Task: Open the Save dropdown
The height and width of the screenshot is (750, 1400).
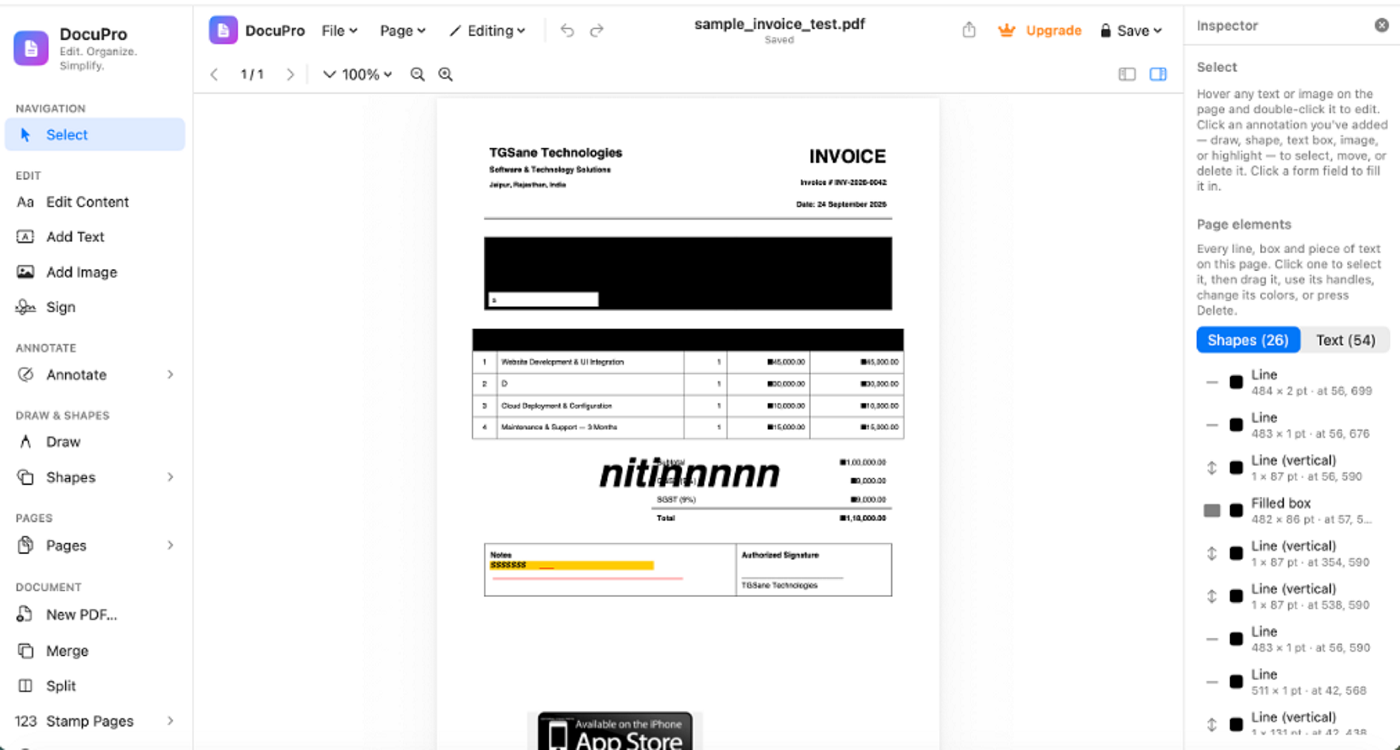Action: [x=1131, y=31]
